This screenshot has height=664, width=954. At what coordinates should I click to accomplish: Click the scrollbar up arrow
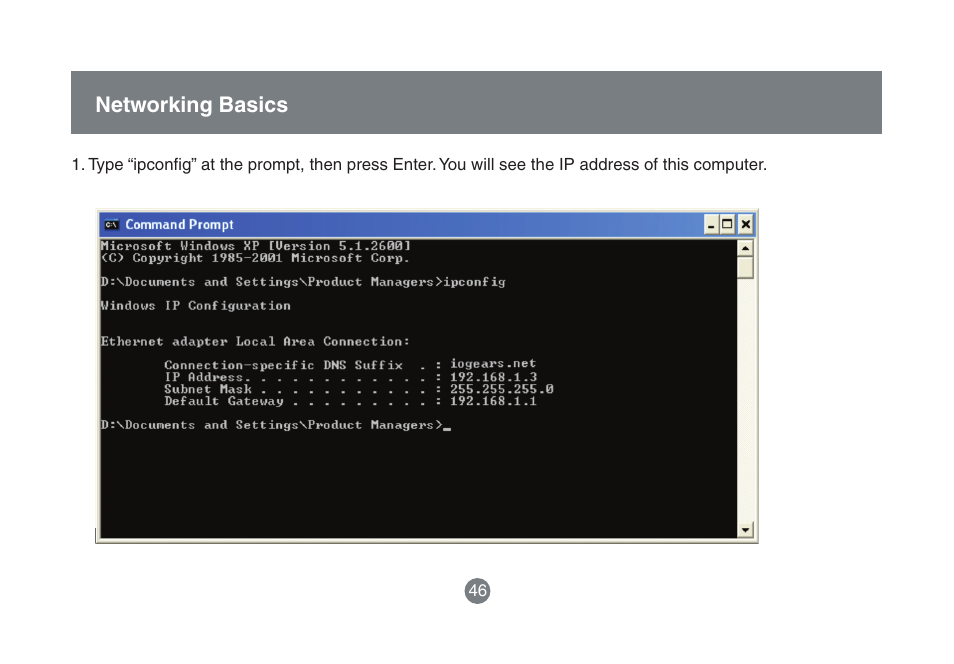[x=745, y=248]
